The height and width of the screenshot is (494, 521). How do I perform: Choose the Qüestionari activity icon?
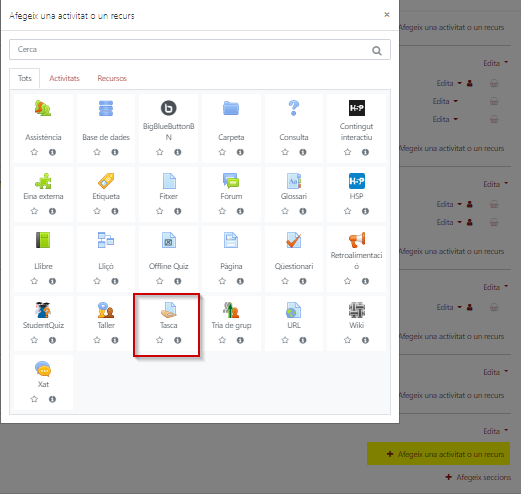294,240
